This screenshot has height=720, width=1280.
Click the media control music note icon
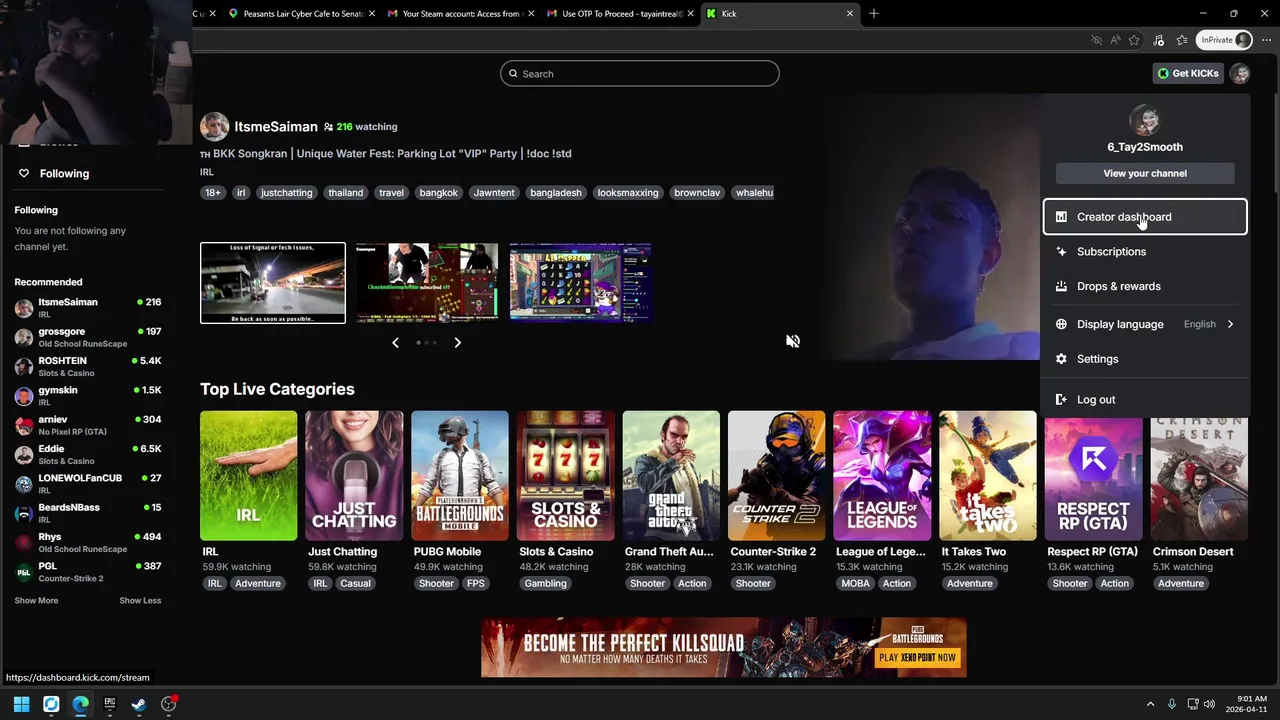point(1158,40)
